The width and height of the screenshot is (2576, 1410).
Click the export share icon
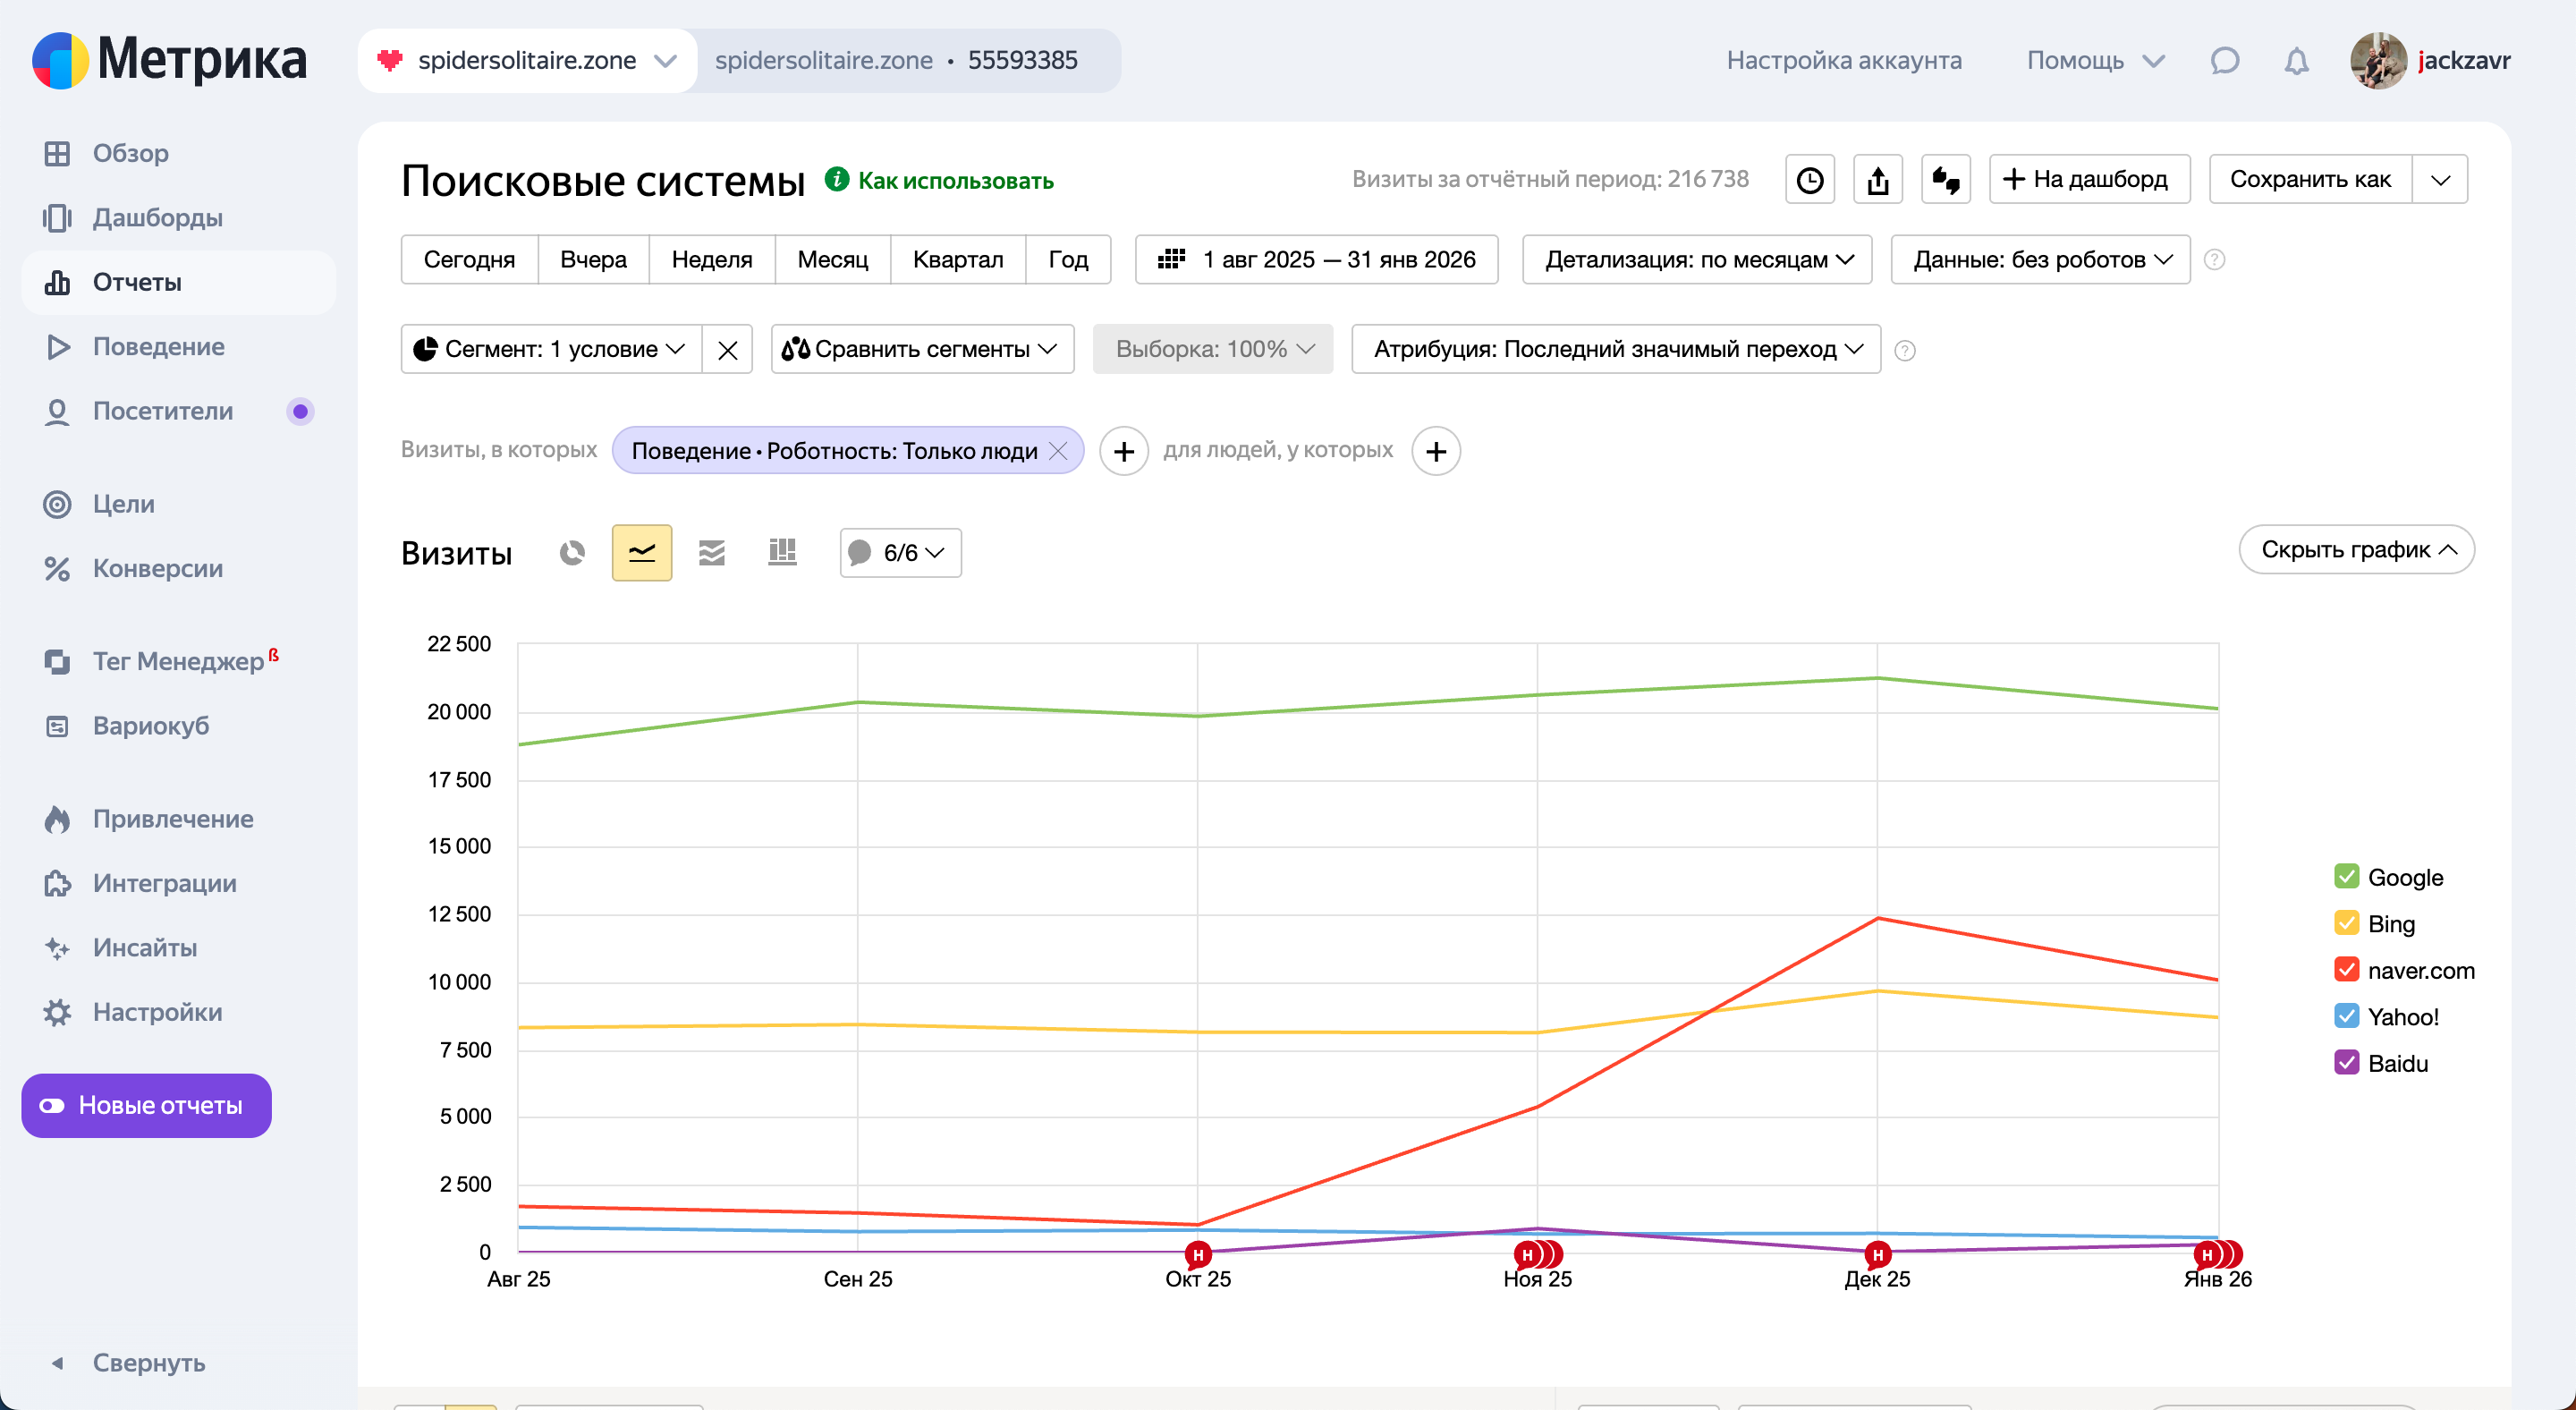click(1877, 180)
